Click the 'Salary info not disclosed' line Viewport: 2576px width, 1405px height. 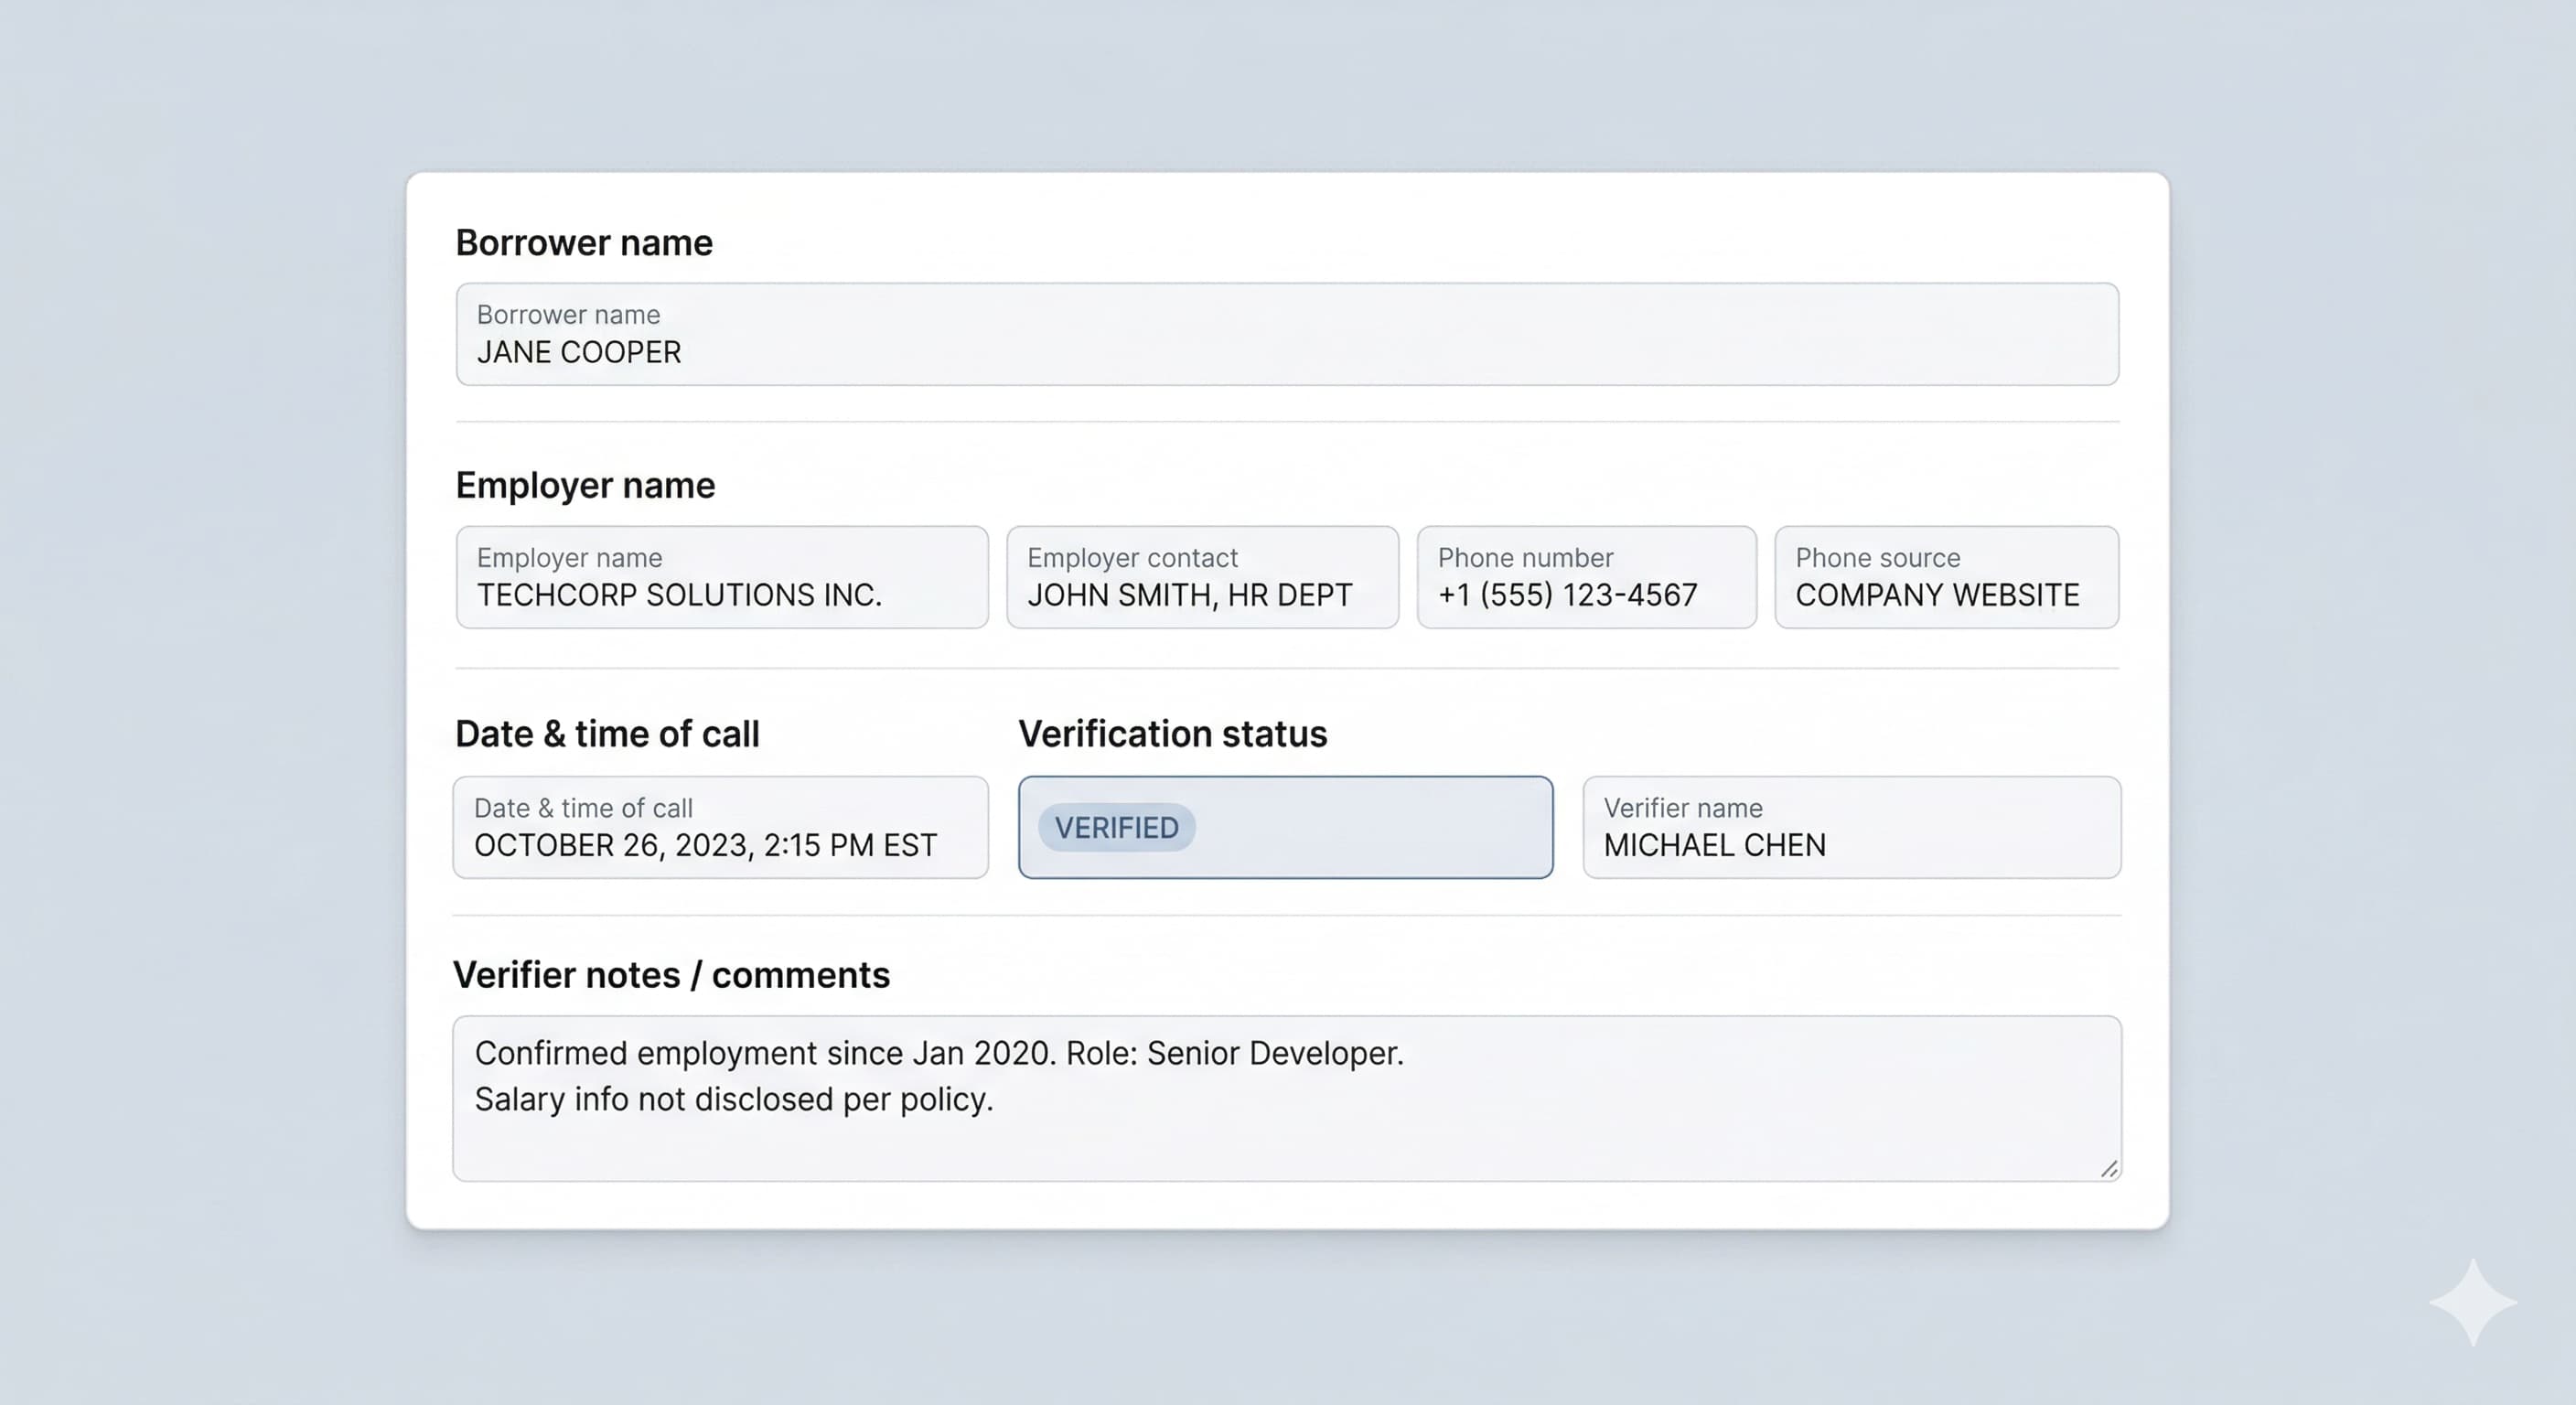coord(733,1100)
